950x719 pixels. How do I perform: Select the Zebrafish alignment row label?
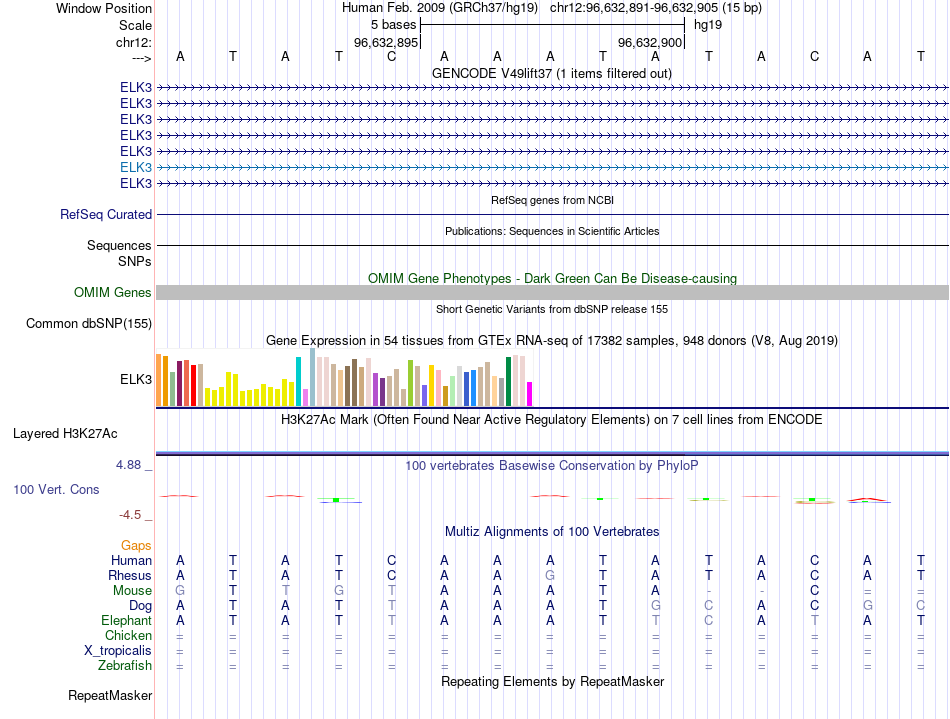click(x=124, y=665)
